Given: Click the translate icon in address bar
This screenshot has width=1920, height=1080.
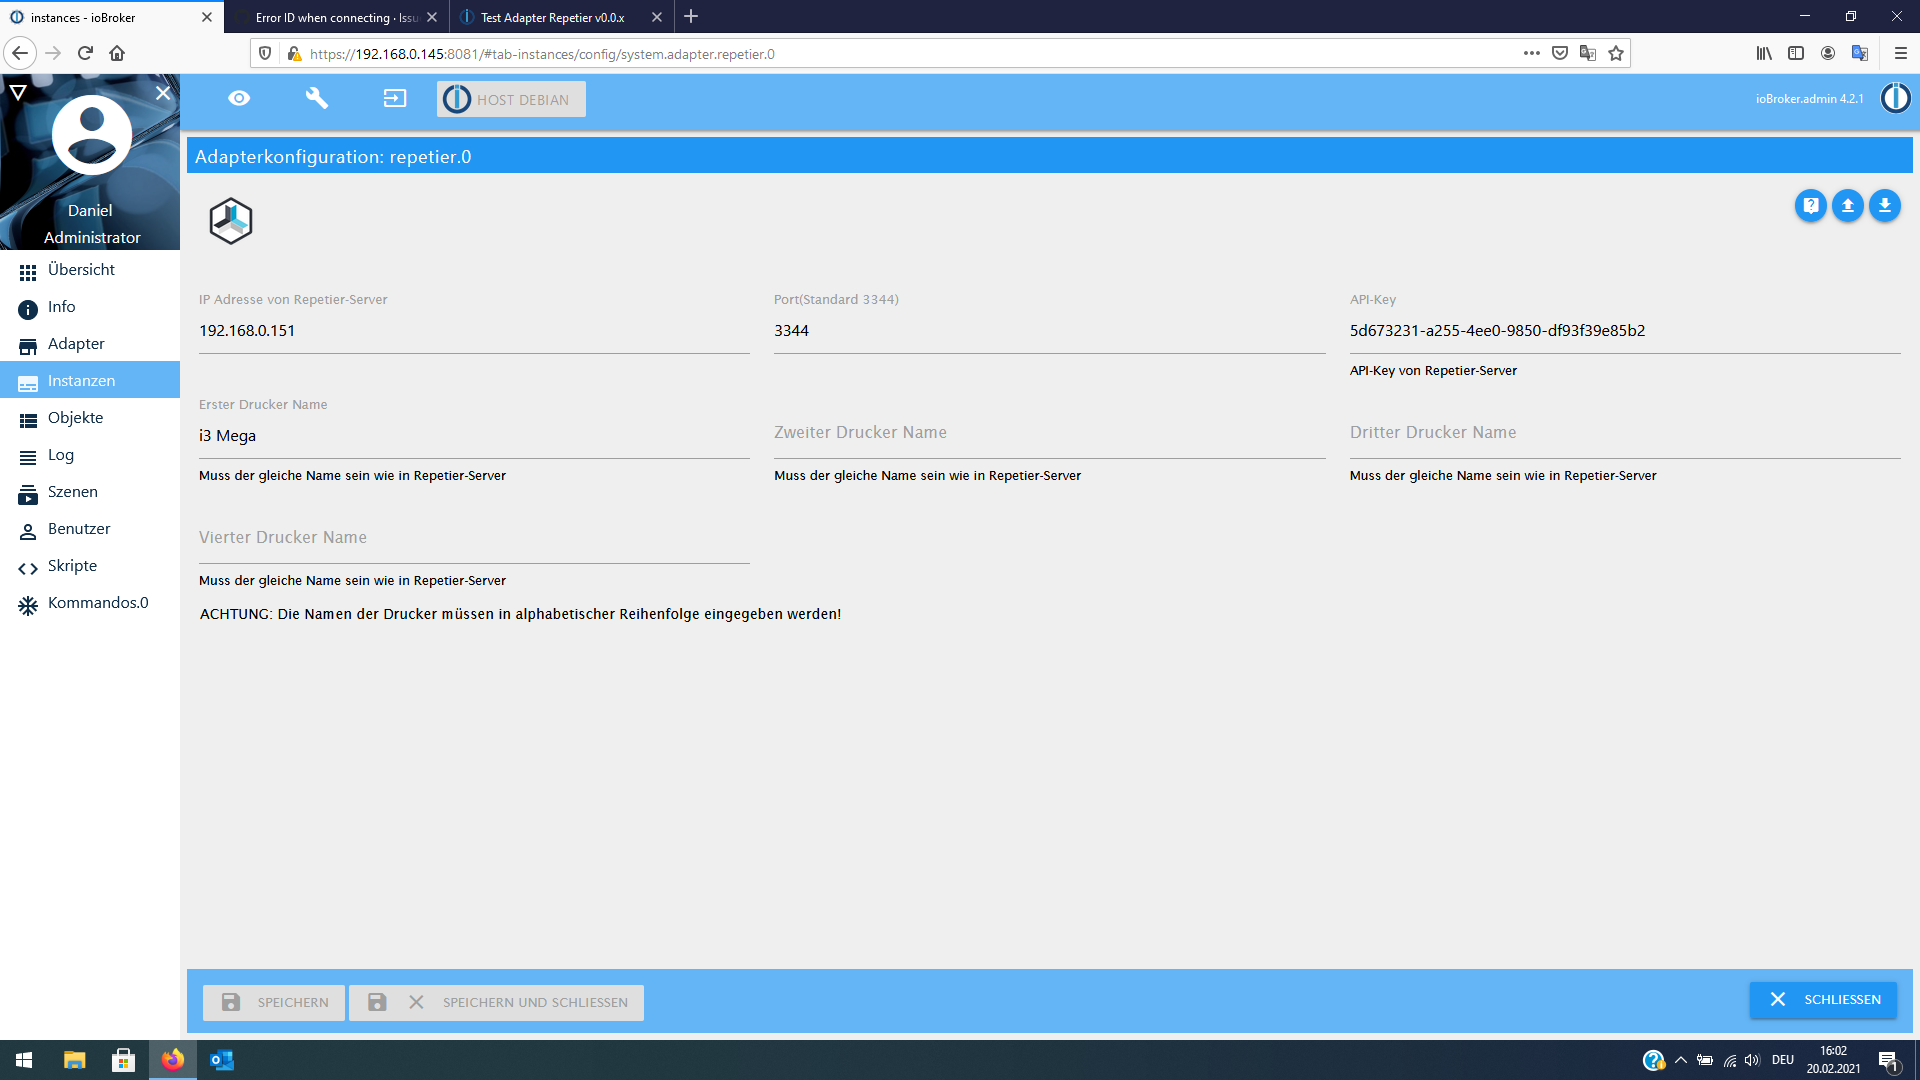Looking at the screenshot, I should pyautogui.click(x=1588, y=53).
